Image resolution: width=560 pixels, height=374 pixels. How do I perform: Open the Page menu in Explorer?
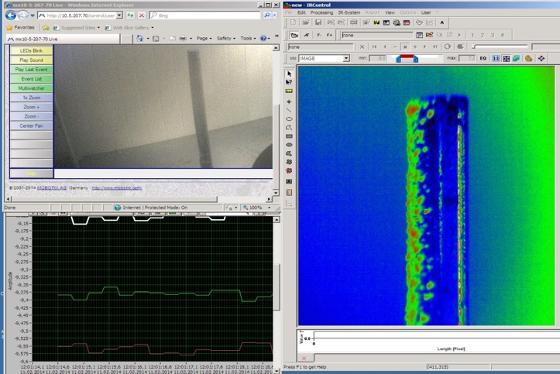point(204,38)
